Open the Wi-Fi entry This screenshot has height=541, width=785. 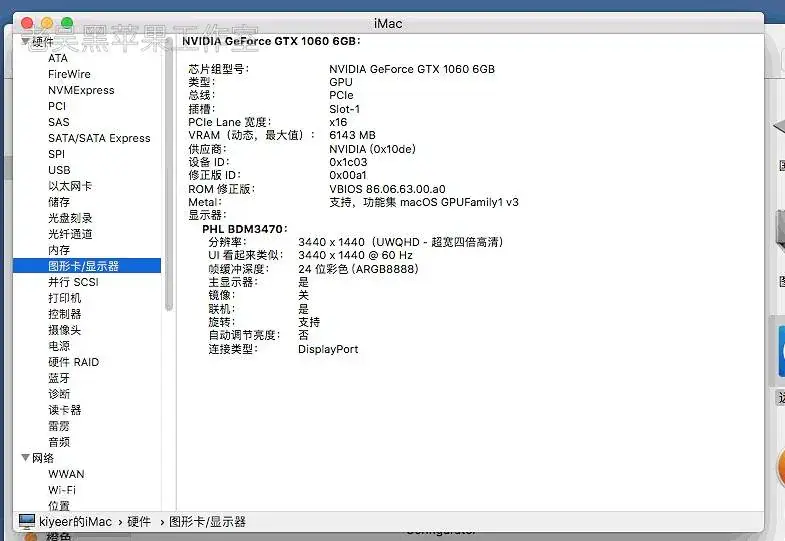pos(62,490)
